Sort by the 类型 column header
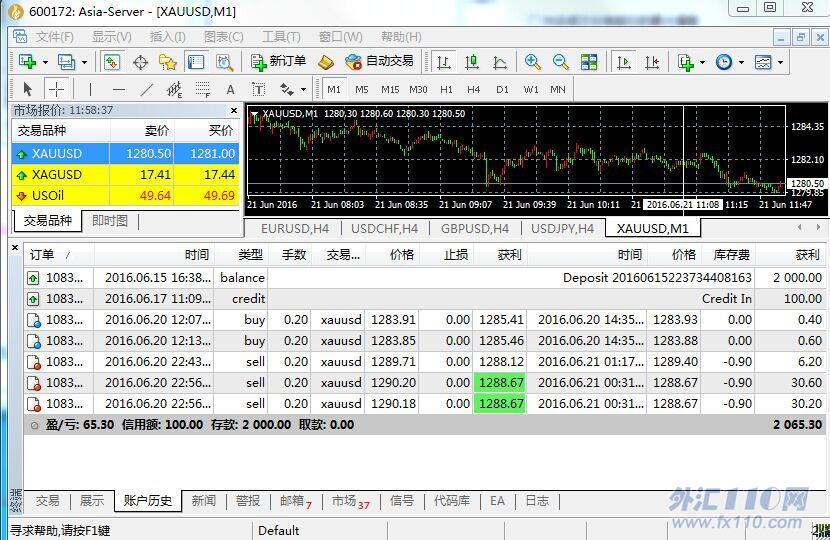This screenshot has height=540, width=830. point(240,255)
